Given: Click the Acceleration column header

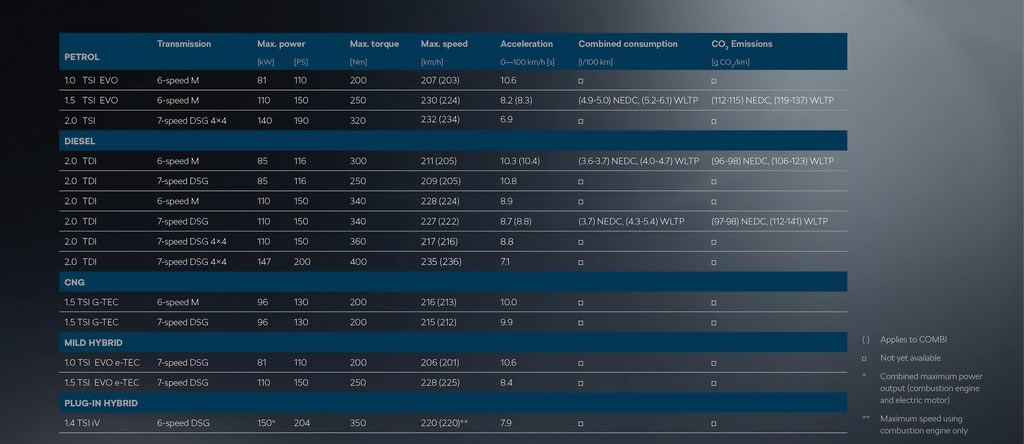Looking at the screenshot, I should pyautogui.click(x=526, y=44).
